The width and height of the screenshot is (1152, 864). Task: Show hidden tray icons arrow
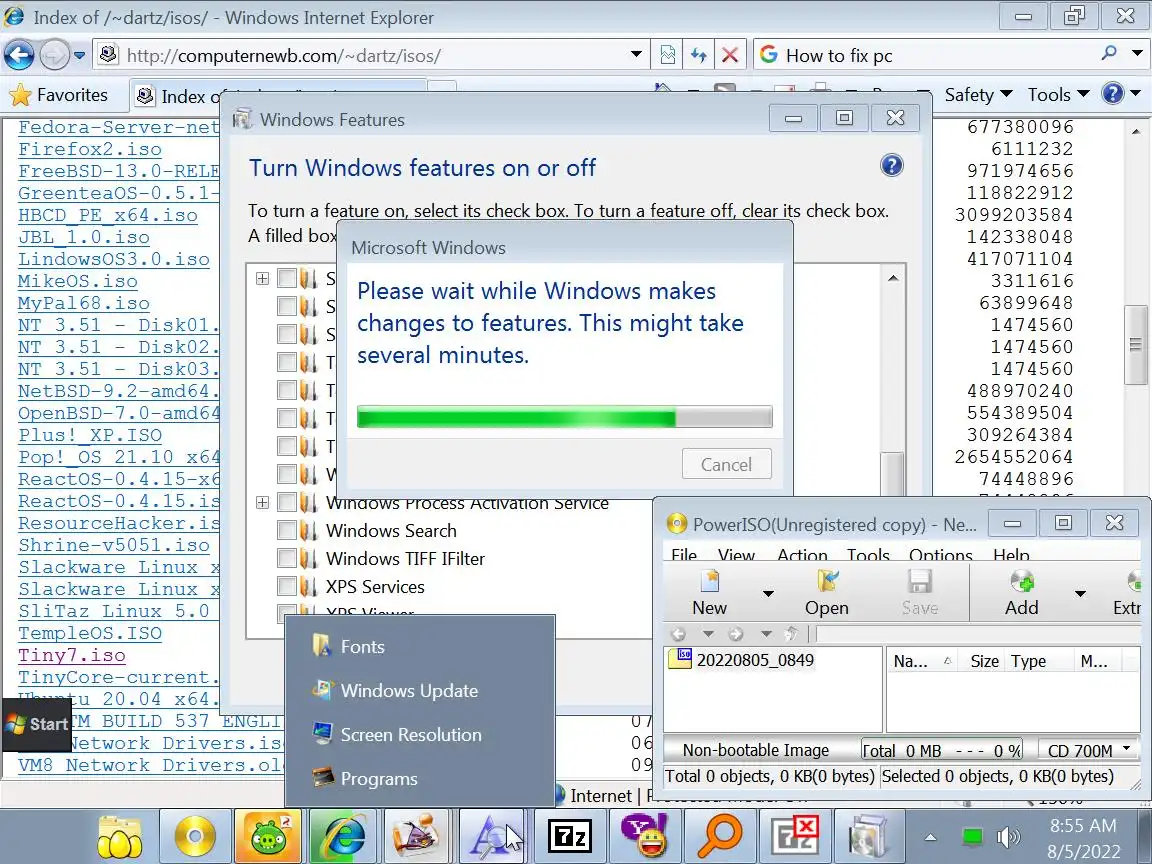coord(930,838)
